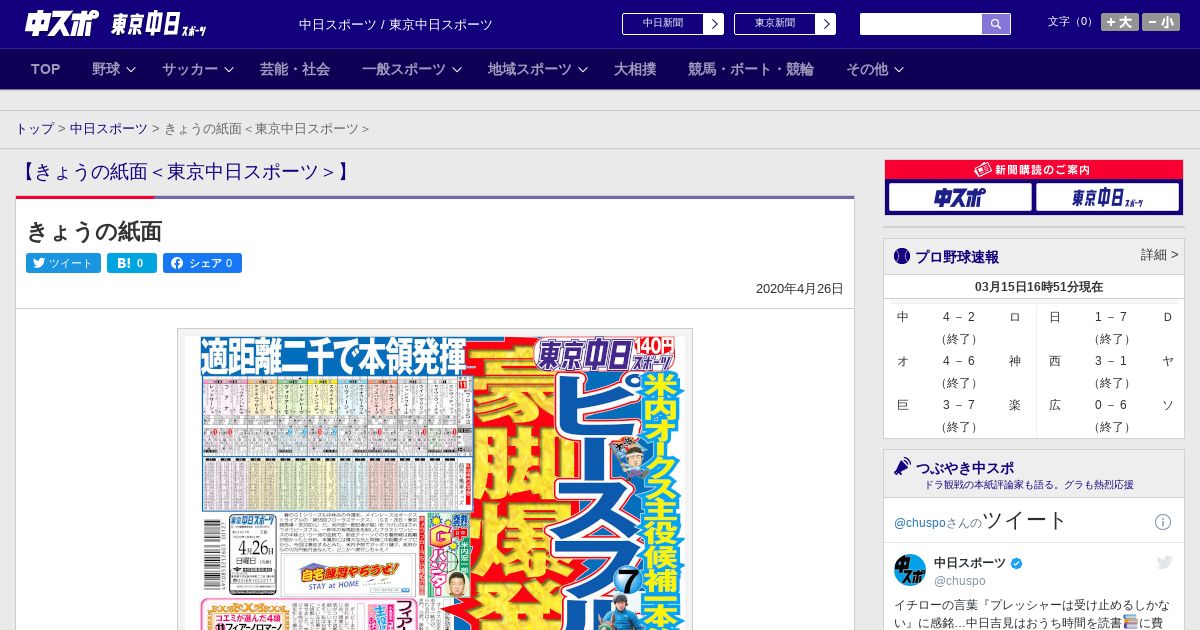1200x630 pixels.
Task: Click the Twitter info circle icon
Action: (1163, 522)
